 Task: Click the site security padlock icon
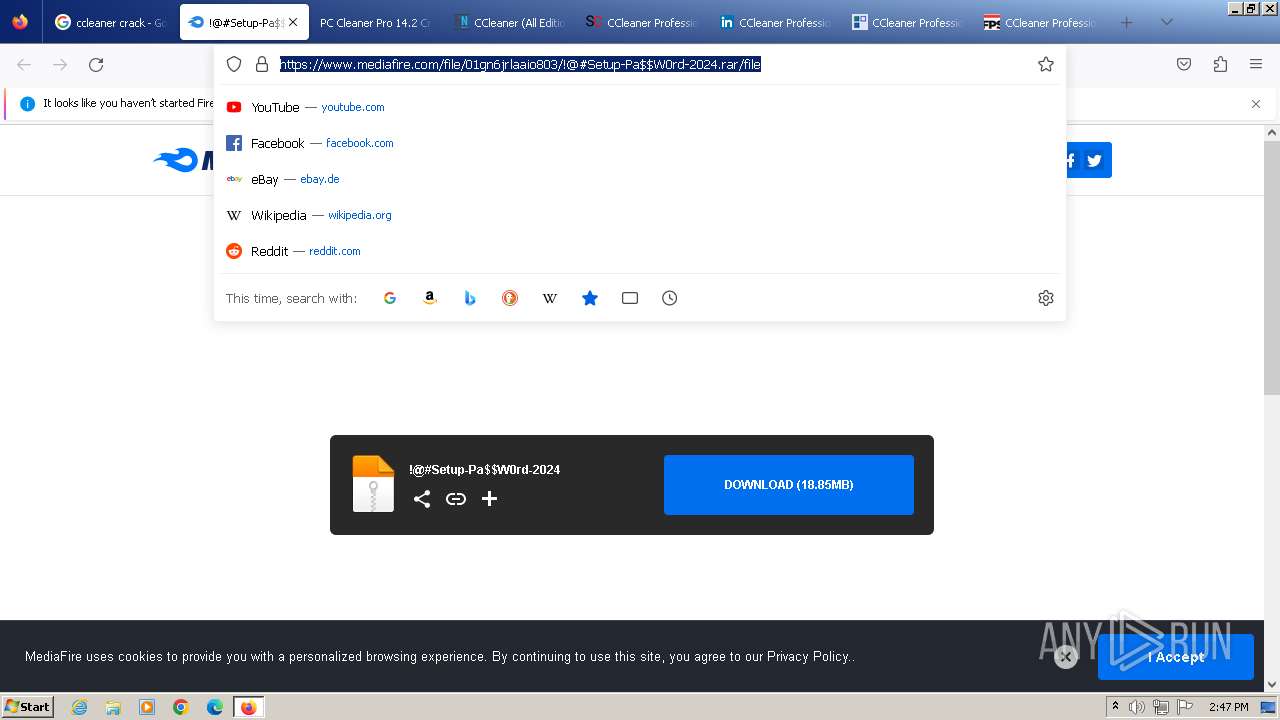click(x=262, y=64)
